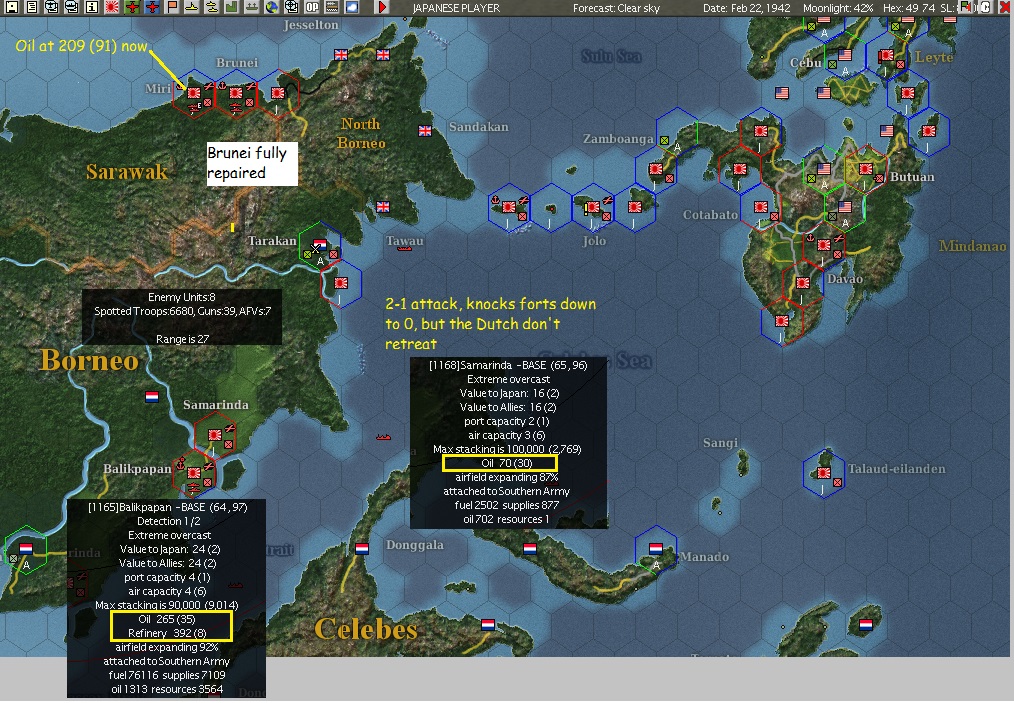This screenshot has width=1014, height=703.
Task: Select the Japanese base at Jolo hex
Action: coord(593,208)
